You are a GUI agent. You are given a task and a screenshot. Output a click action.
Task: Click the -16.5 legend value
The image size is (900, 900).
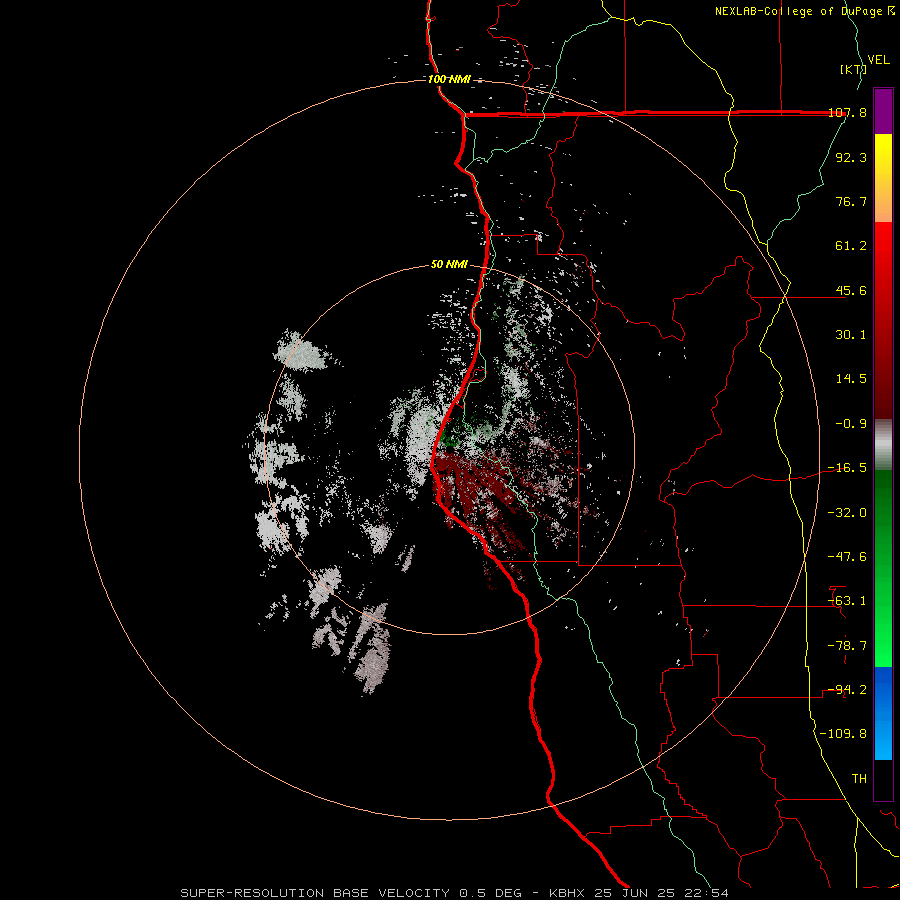tap(847, 468)
